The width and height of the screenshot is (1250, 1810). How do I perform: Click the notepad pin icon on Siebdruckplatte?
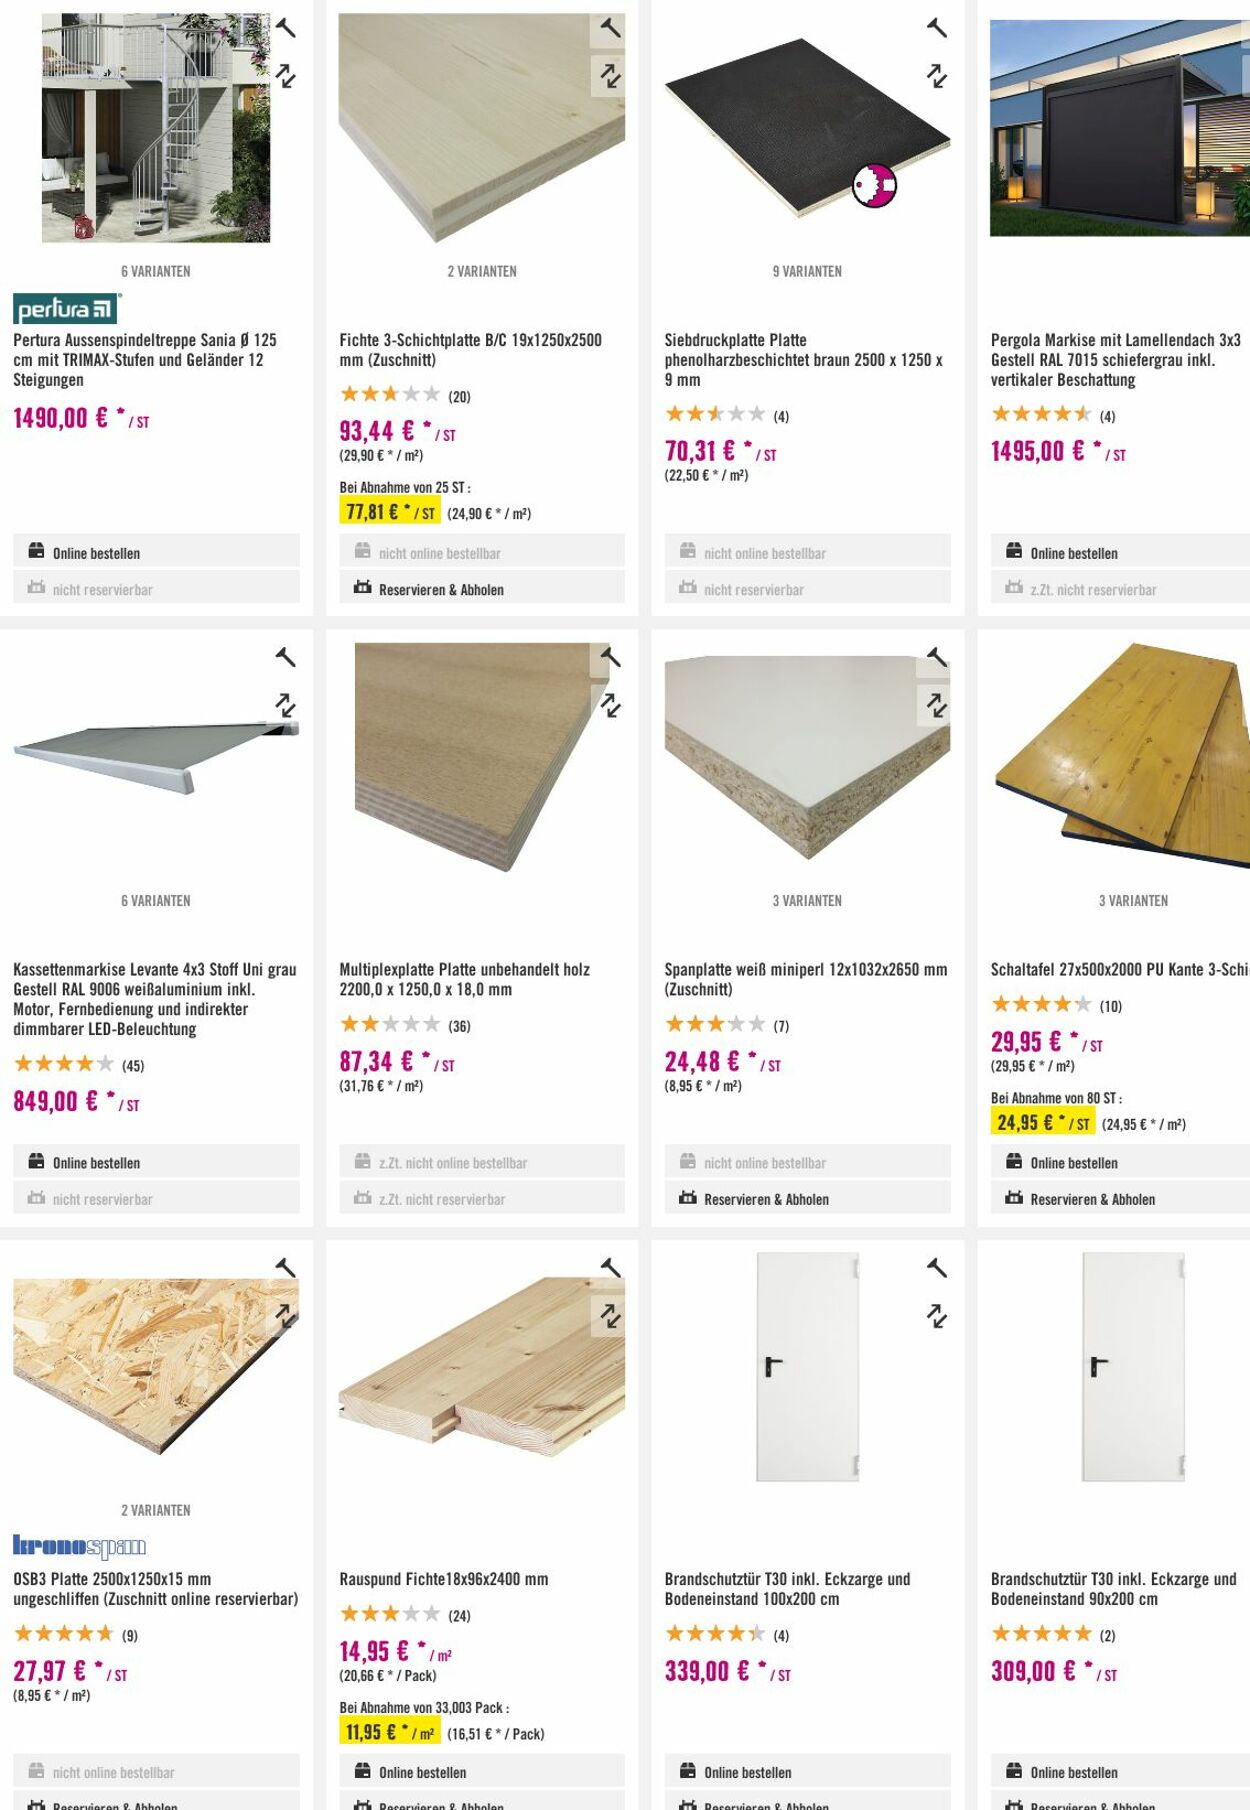936,29
